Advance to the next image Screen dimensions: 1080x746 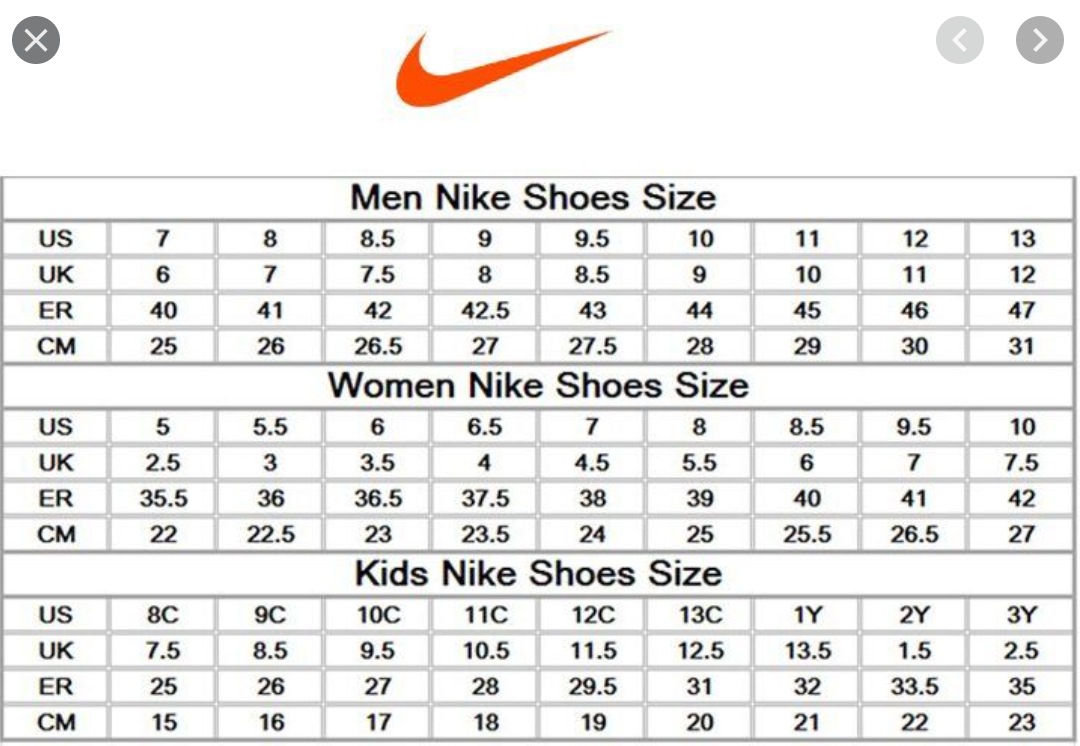tap(1039, 40)
